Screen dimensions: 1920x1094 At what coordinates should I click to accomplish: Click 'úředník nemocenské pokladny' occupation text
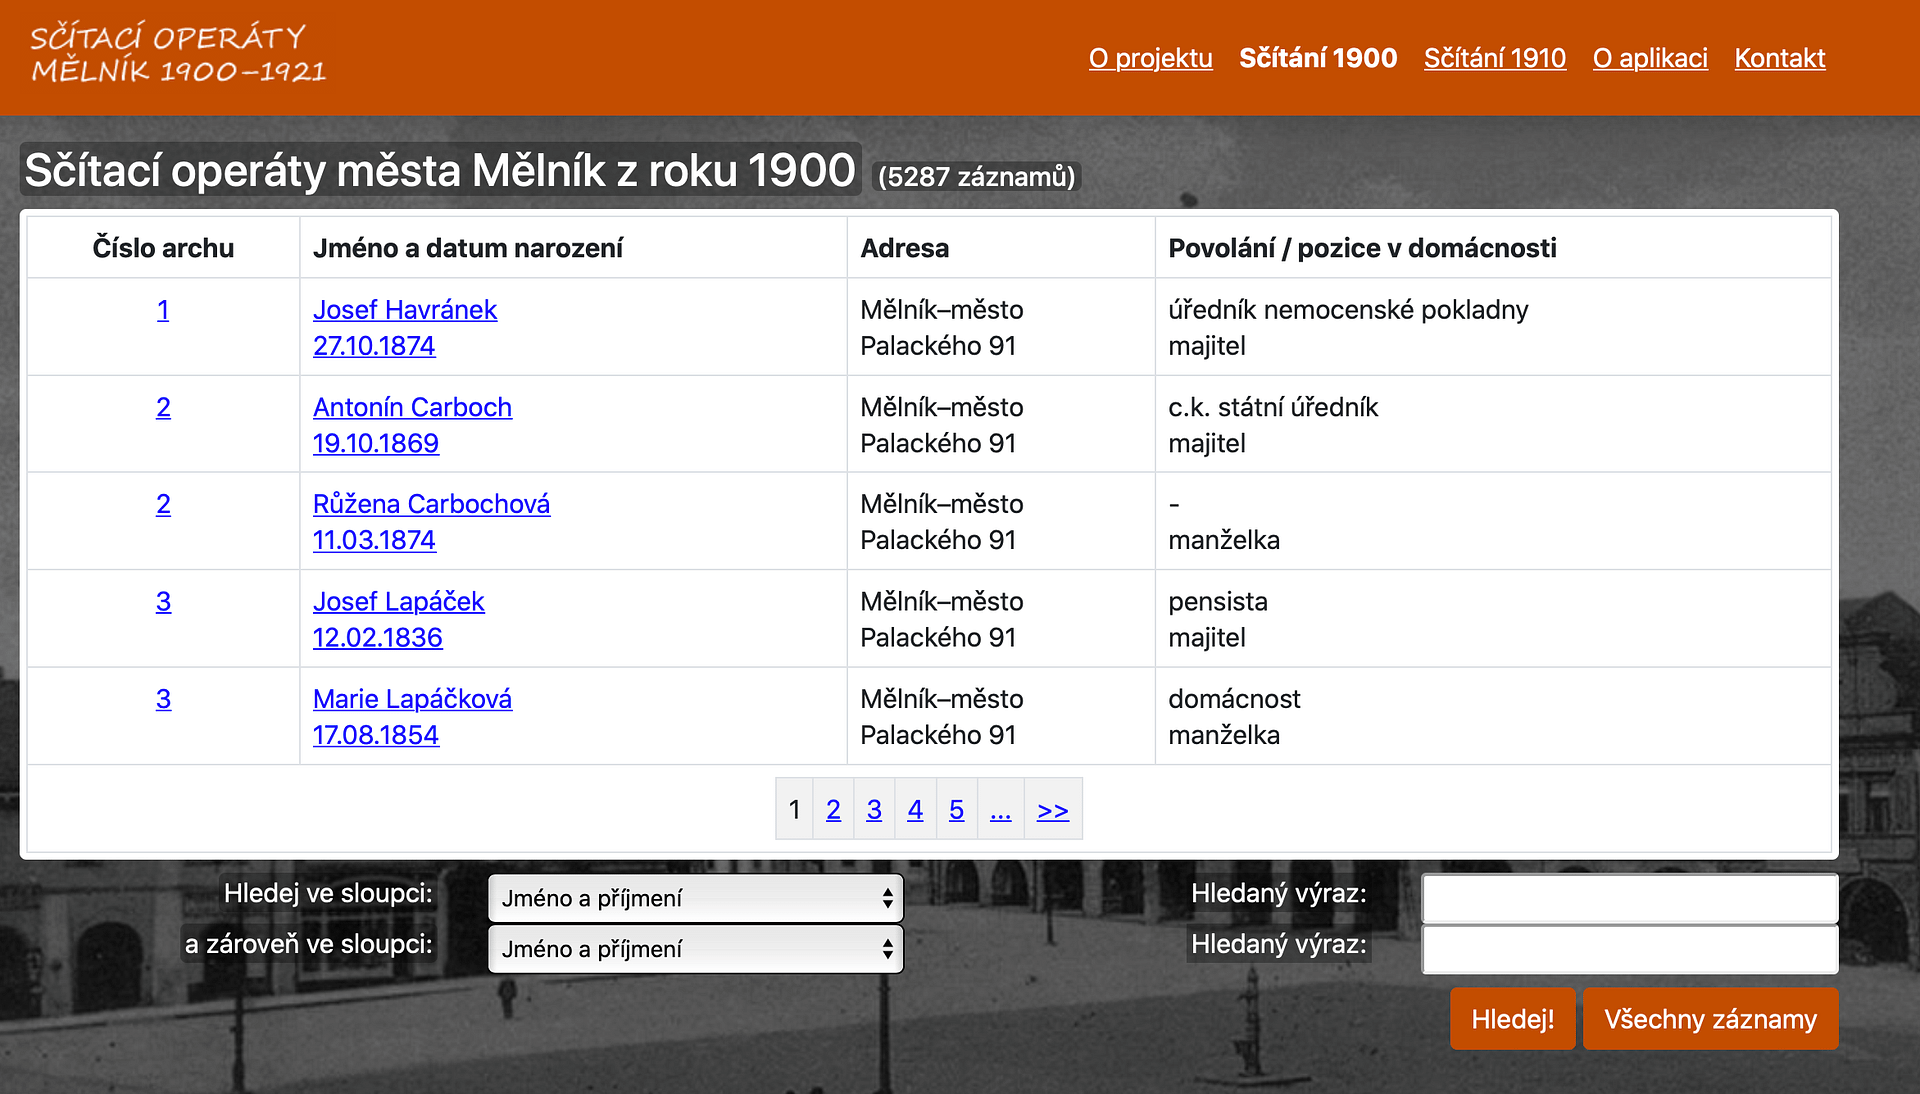pos(1348,310)
